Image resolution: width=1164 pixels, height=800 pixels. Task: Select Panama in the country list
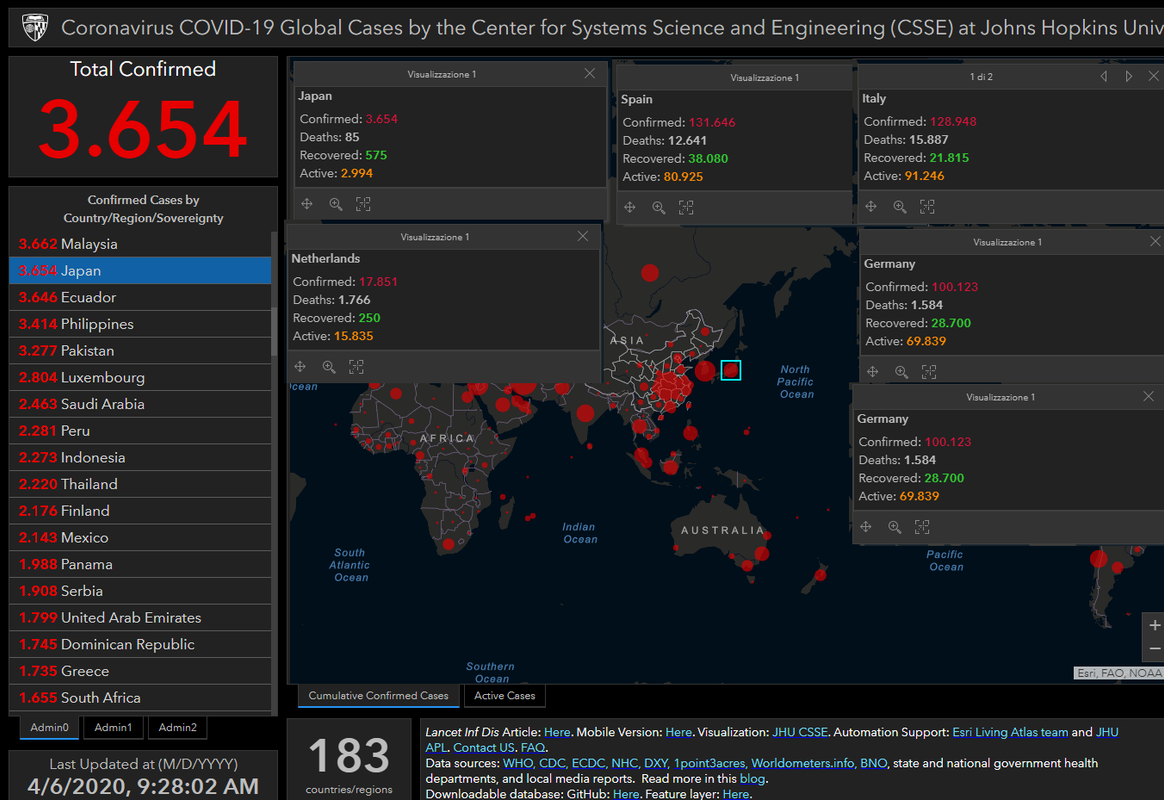coord(140,565)
